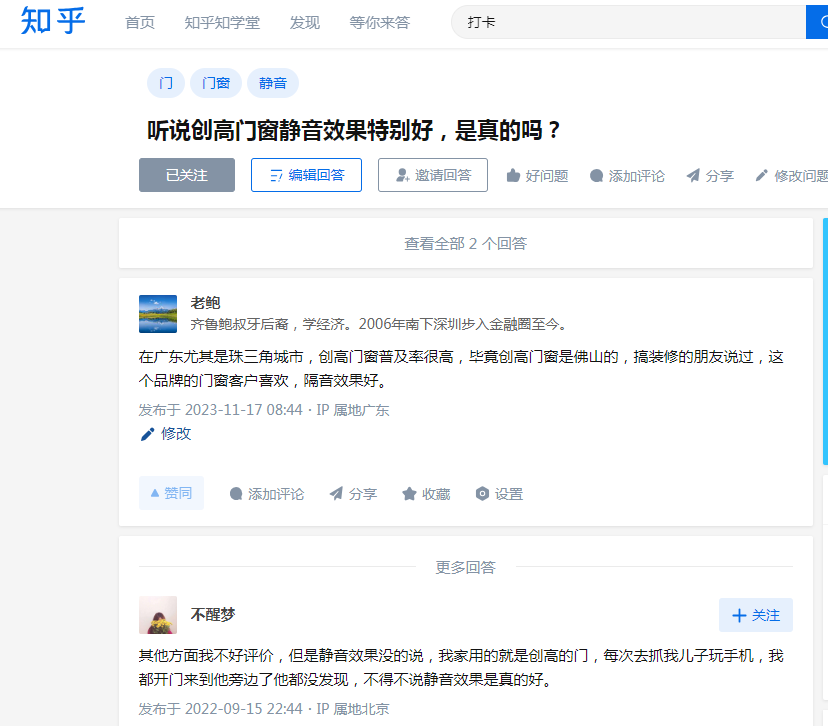Screen dimensions: 828x726
Task: Click 修改问题 pencil button
Action: pos(791,176)
